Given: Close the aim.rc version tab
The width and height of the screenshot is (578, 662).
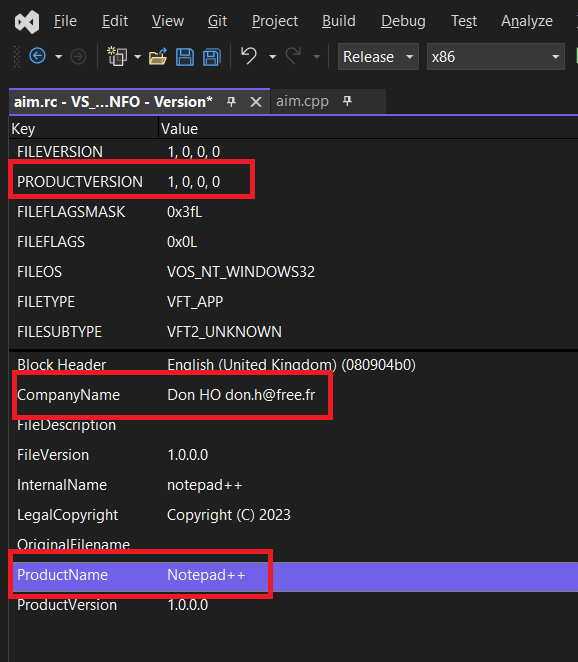Looking at the screenshot, I should click(256, 102).
